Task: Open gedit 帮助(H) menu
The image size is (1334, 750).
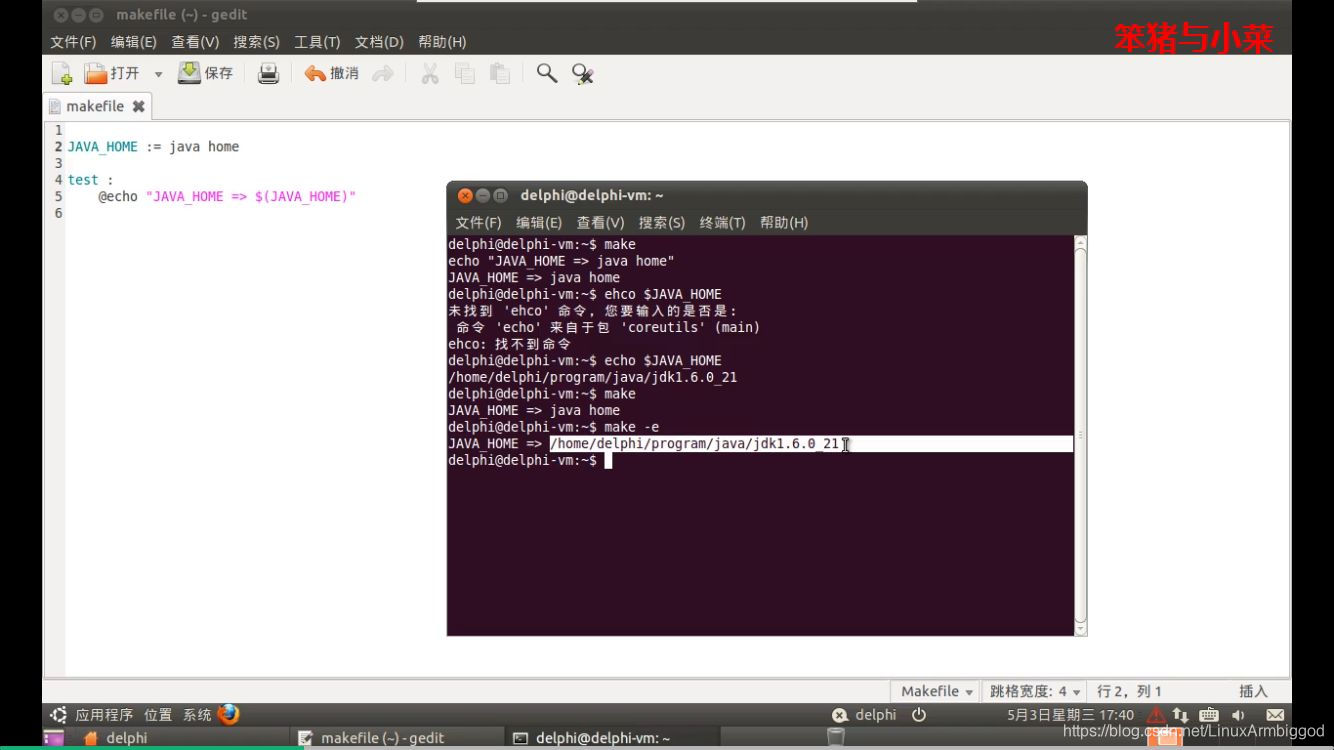Action: [442, 42]
